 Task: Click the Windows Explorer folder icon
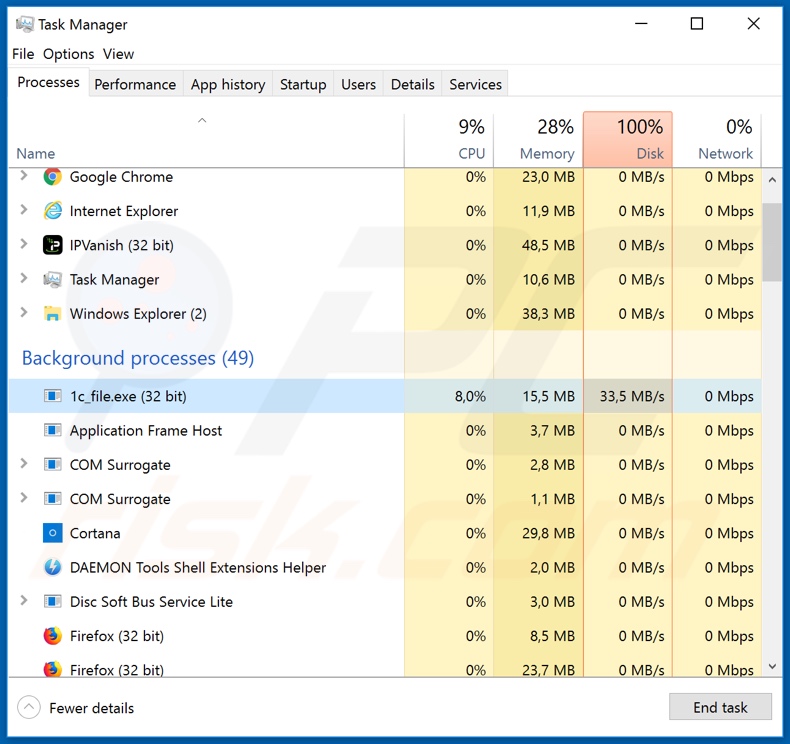pyautogui.click(x=53, y=314)
